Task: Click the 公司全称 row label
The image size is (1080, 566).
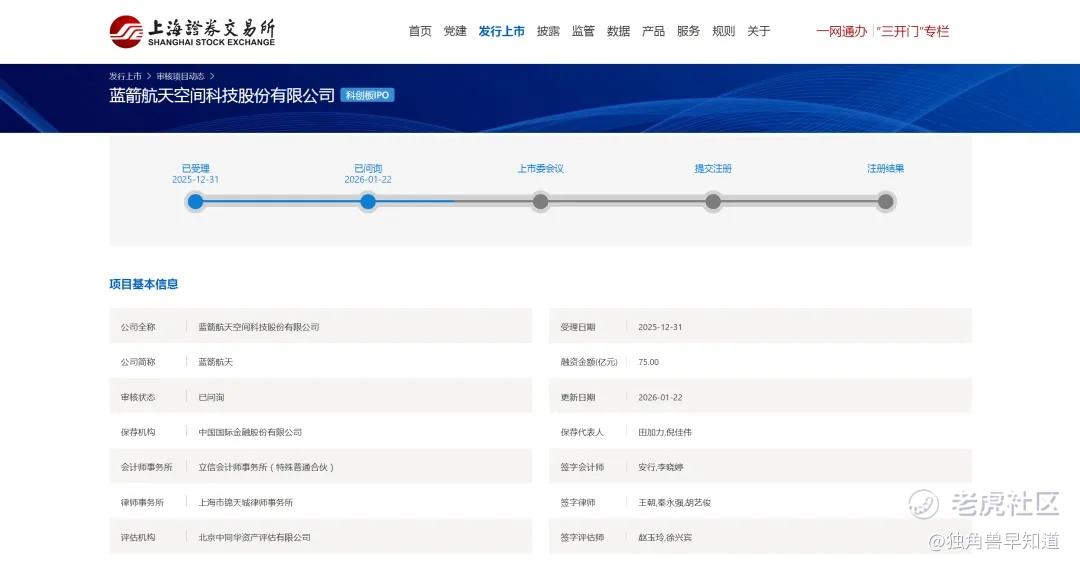Action: (138, 327)
